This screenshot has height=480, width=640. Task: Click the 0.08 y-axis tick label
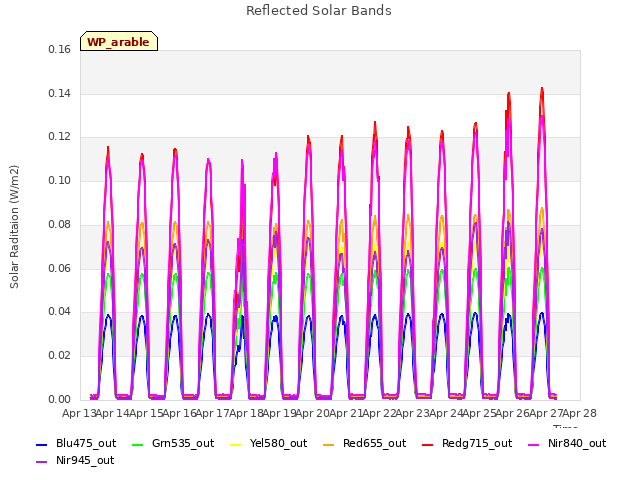click(60, 224)
